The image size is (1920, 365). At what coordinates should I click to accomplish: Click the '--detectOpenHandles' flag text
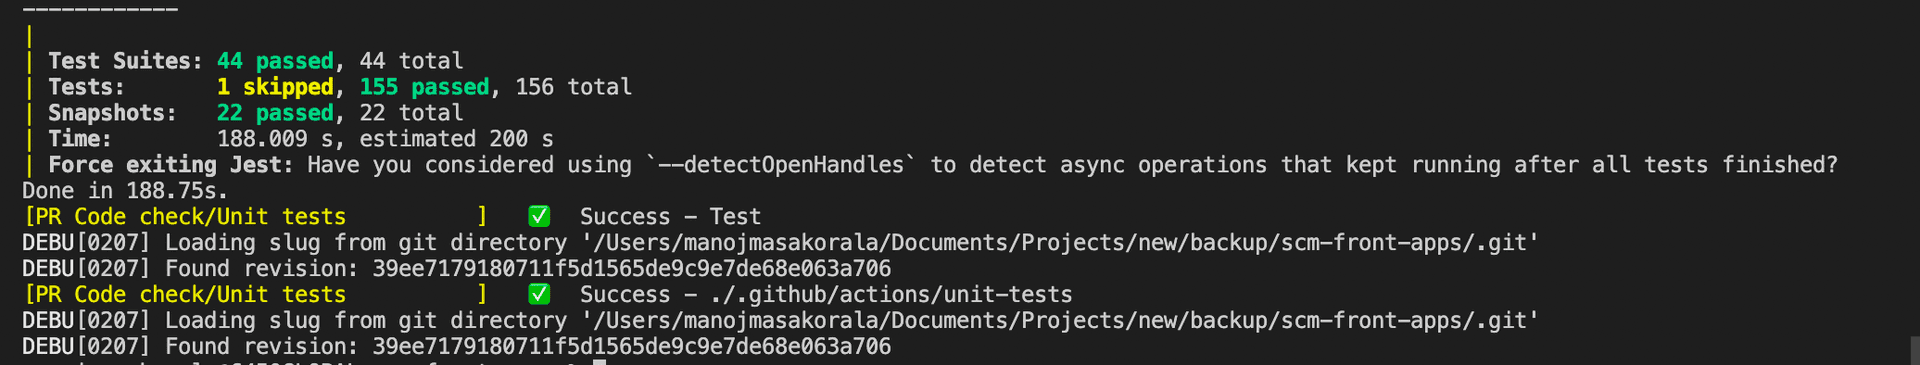coord(781,165)
